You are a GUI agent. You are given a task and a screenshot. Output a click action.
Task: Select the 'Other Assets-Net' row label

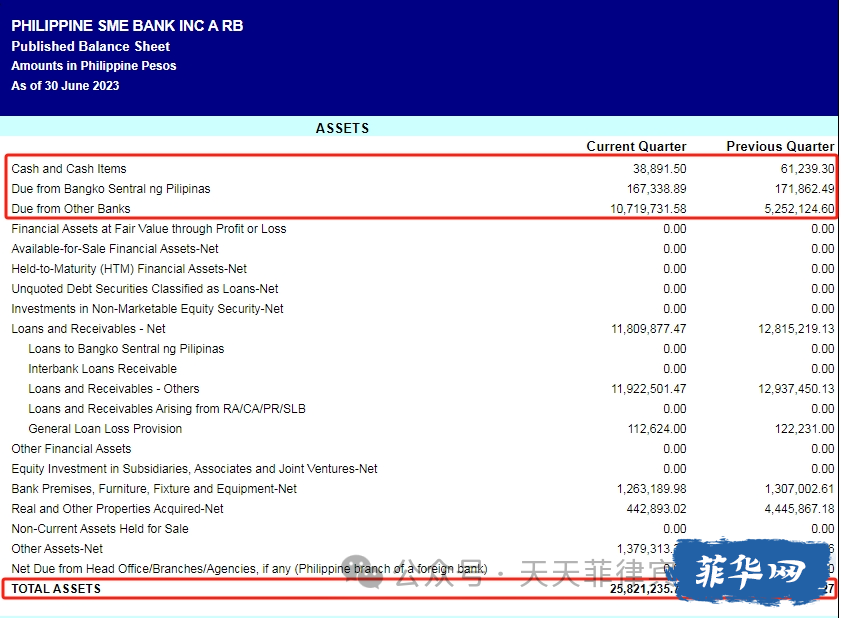tap(57, 549)
